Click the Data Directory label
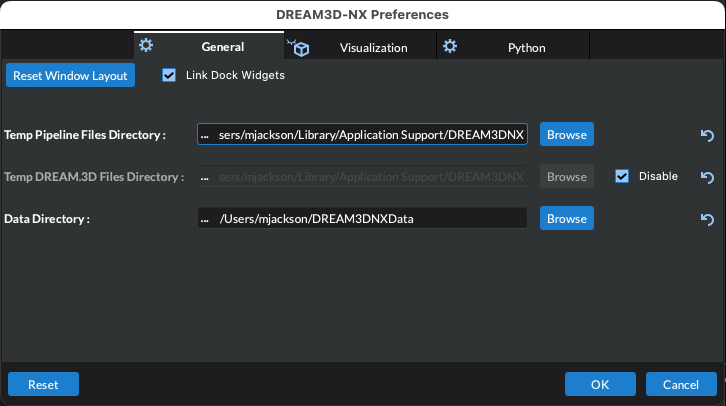Screen dimensions: 726x406 [x=47, y=219]
